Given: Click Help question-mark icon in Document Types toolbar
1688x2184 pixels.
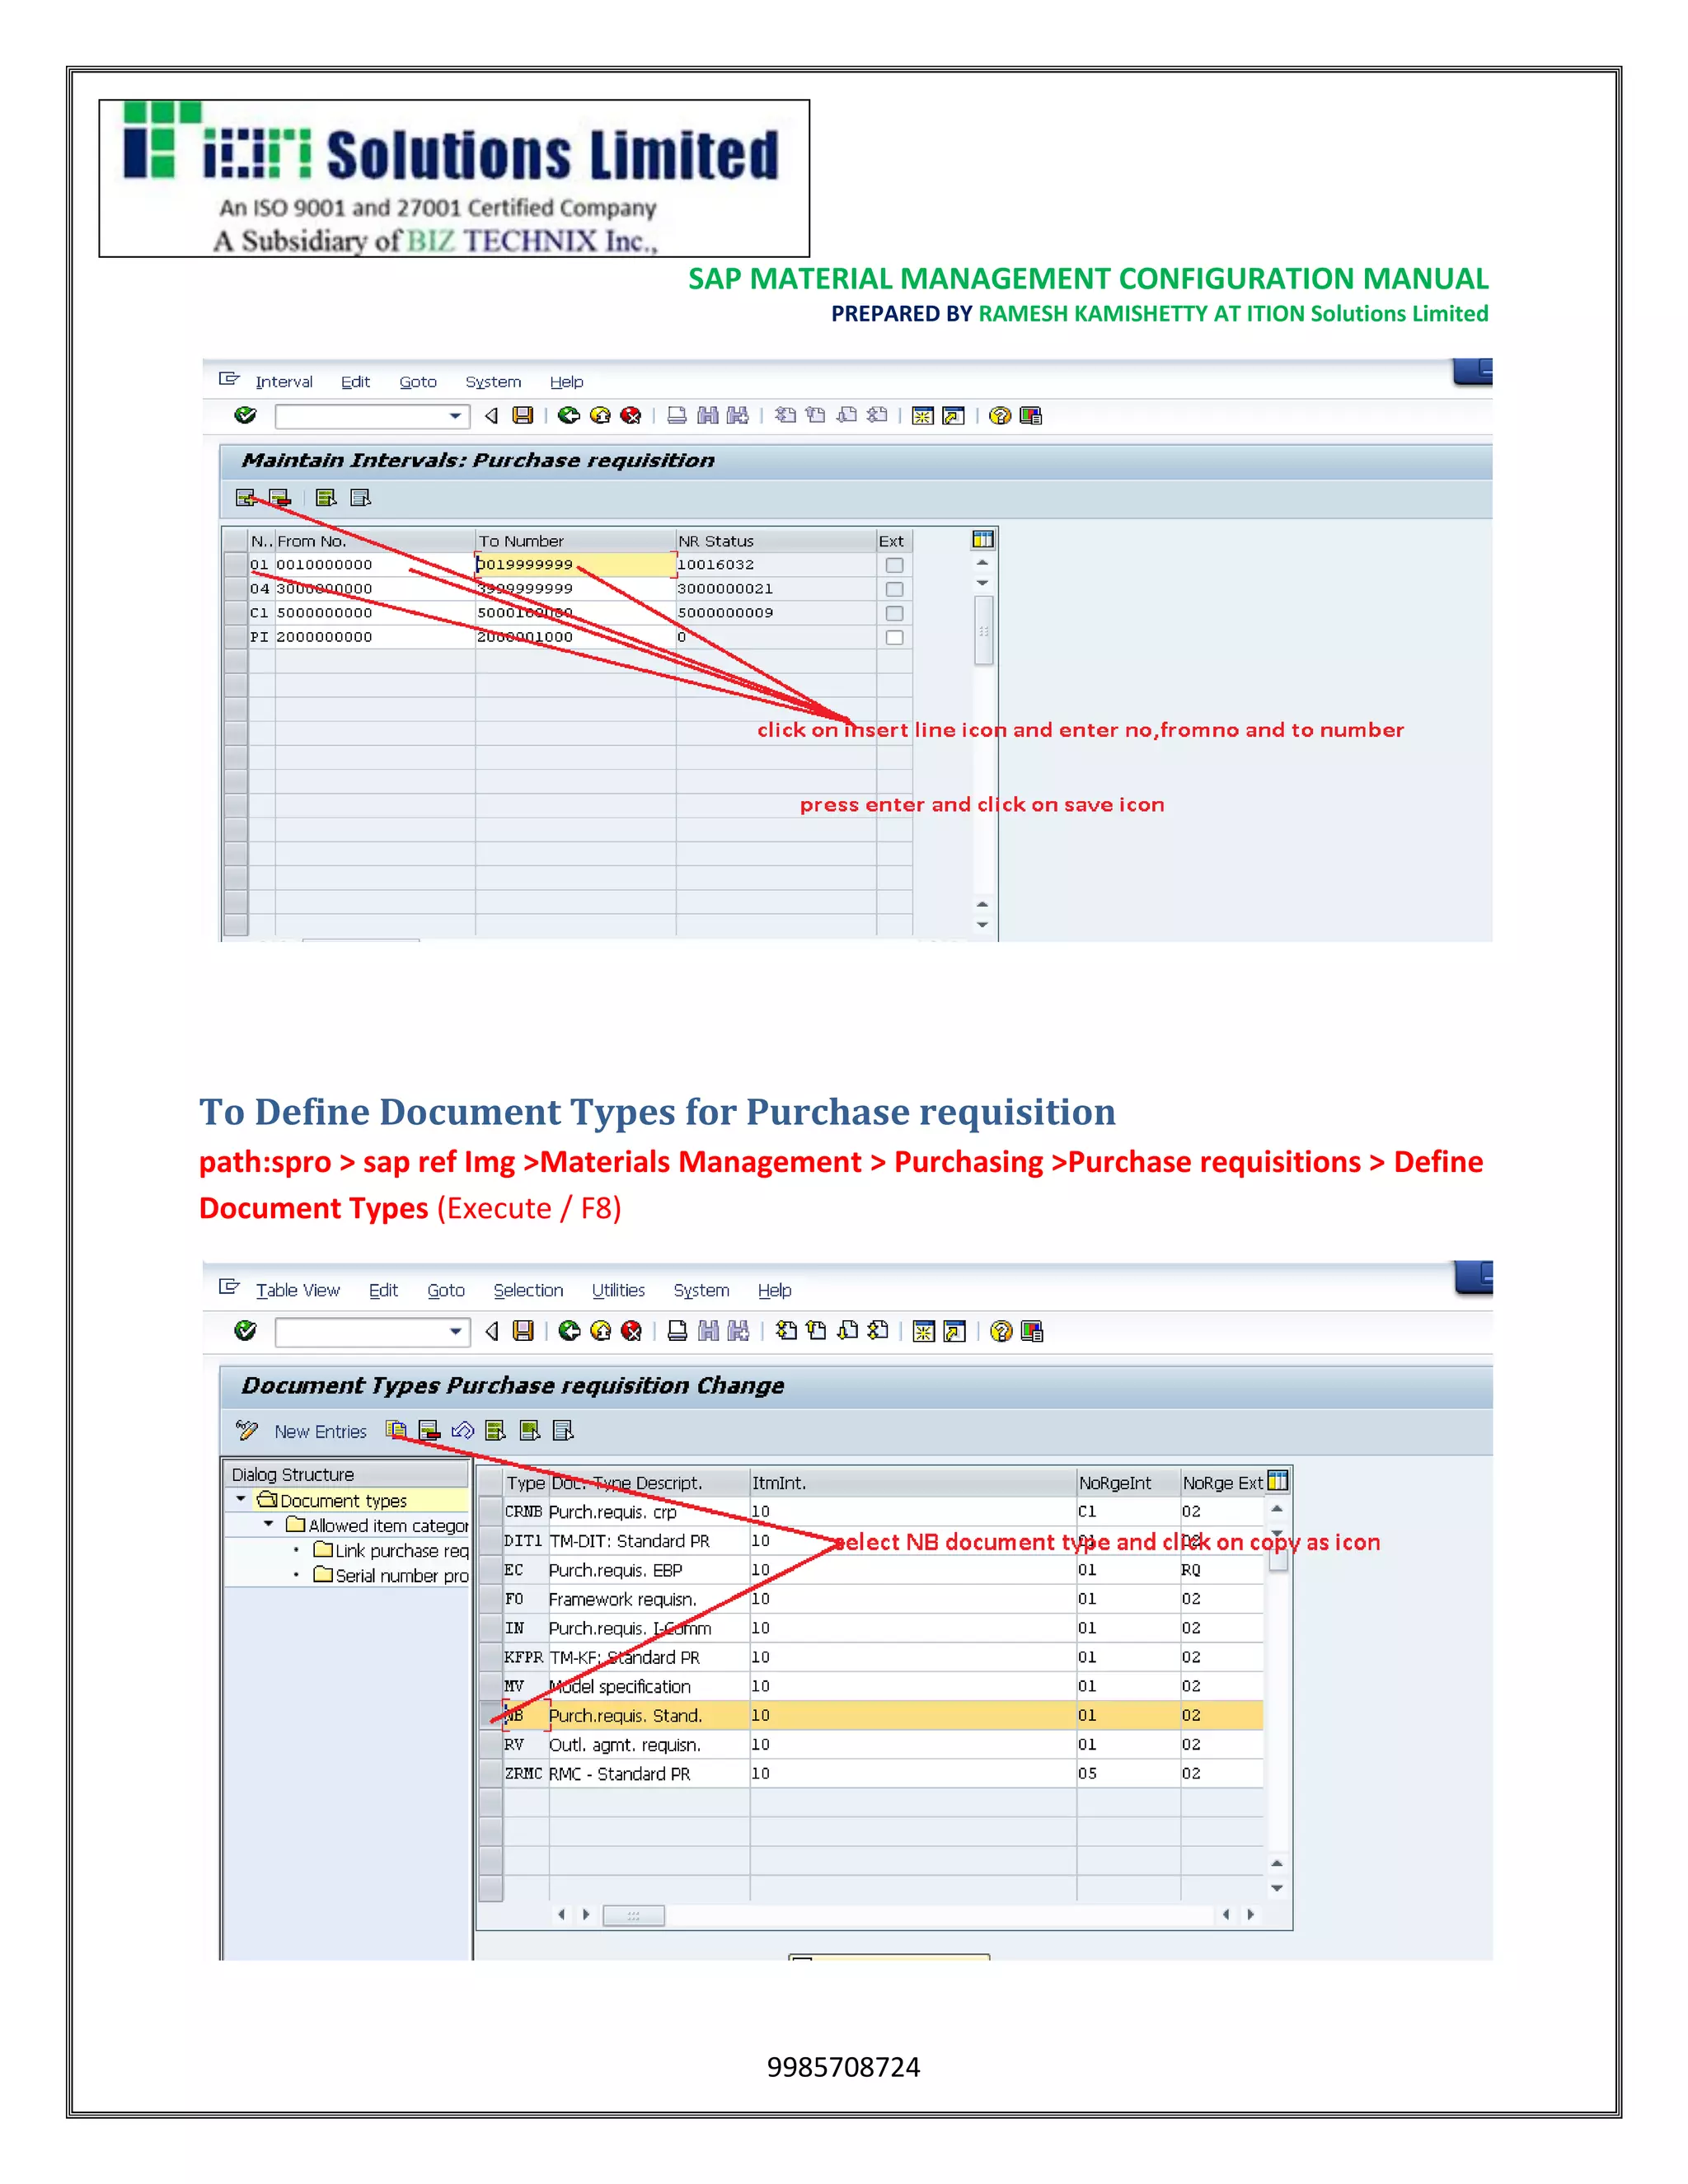Looking at the screenshot, I should (1000, 1330).
